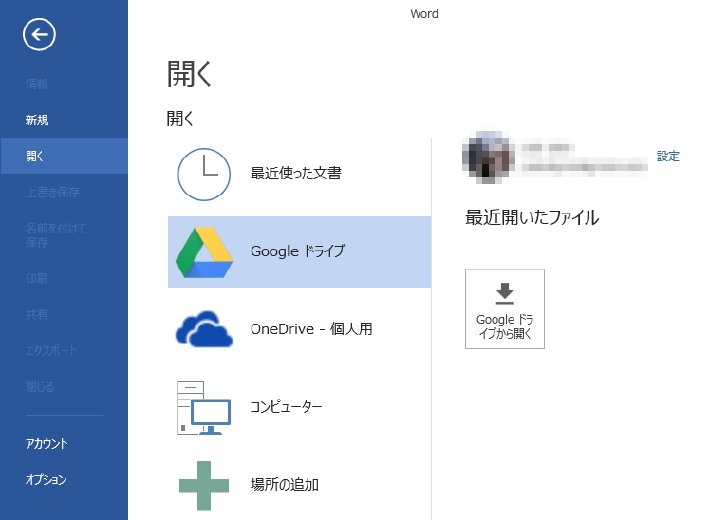Click the Google Drive triangle logo
The image size is (728, 520).
pyautogui.click(x=204, y=252)
